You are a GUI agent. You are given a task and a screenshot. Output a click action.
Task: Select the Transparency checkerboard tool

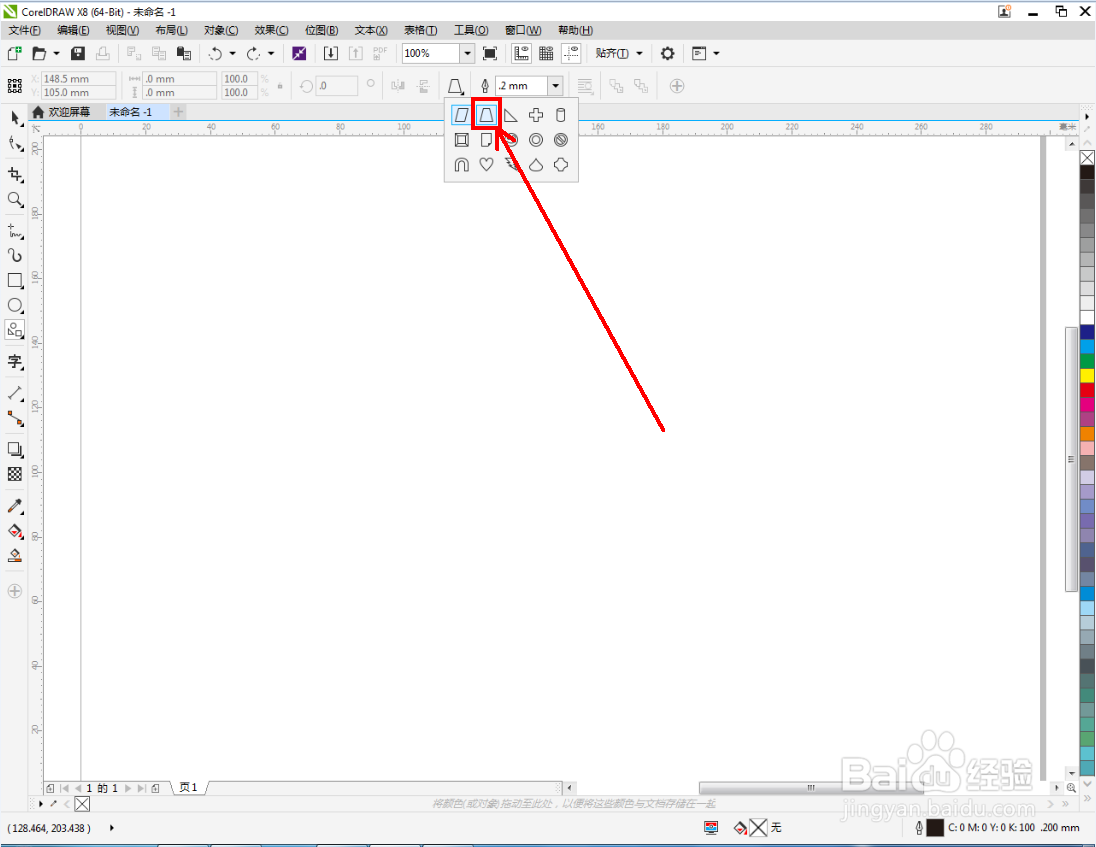tap(15, 475)
